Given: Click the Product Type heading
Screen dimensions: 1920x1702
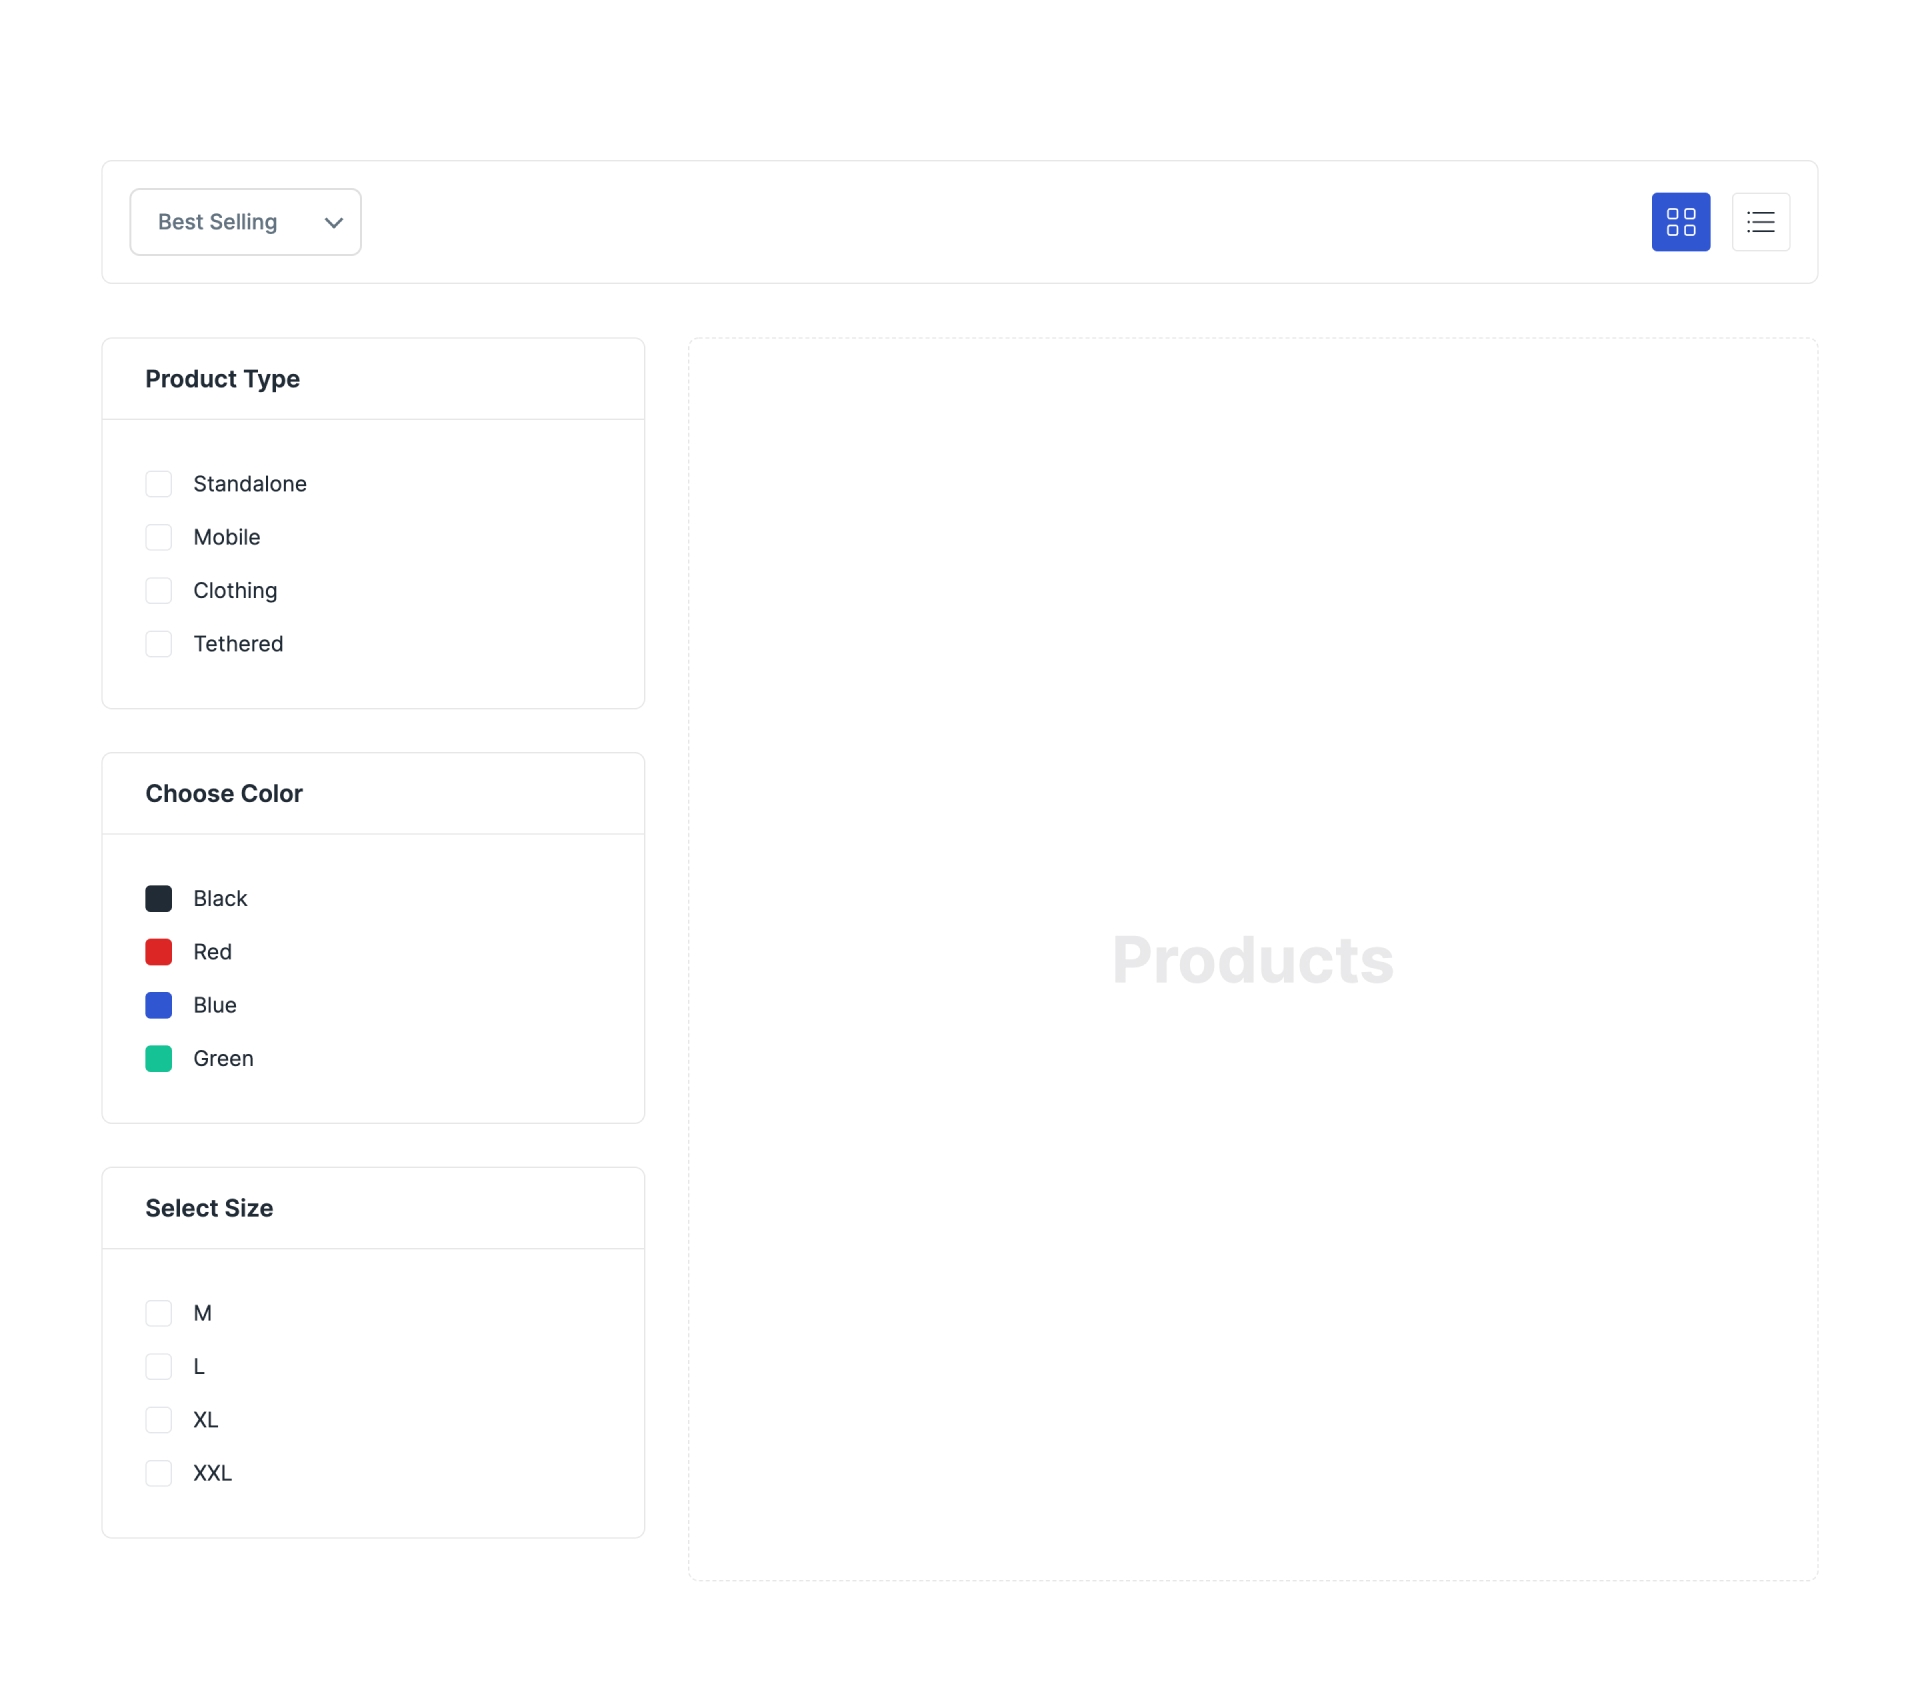Looking at the screenshot, I should coord(222,379).
